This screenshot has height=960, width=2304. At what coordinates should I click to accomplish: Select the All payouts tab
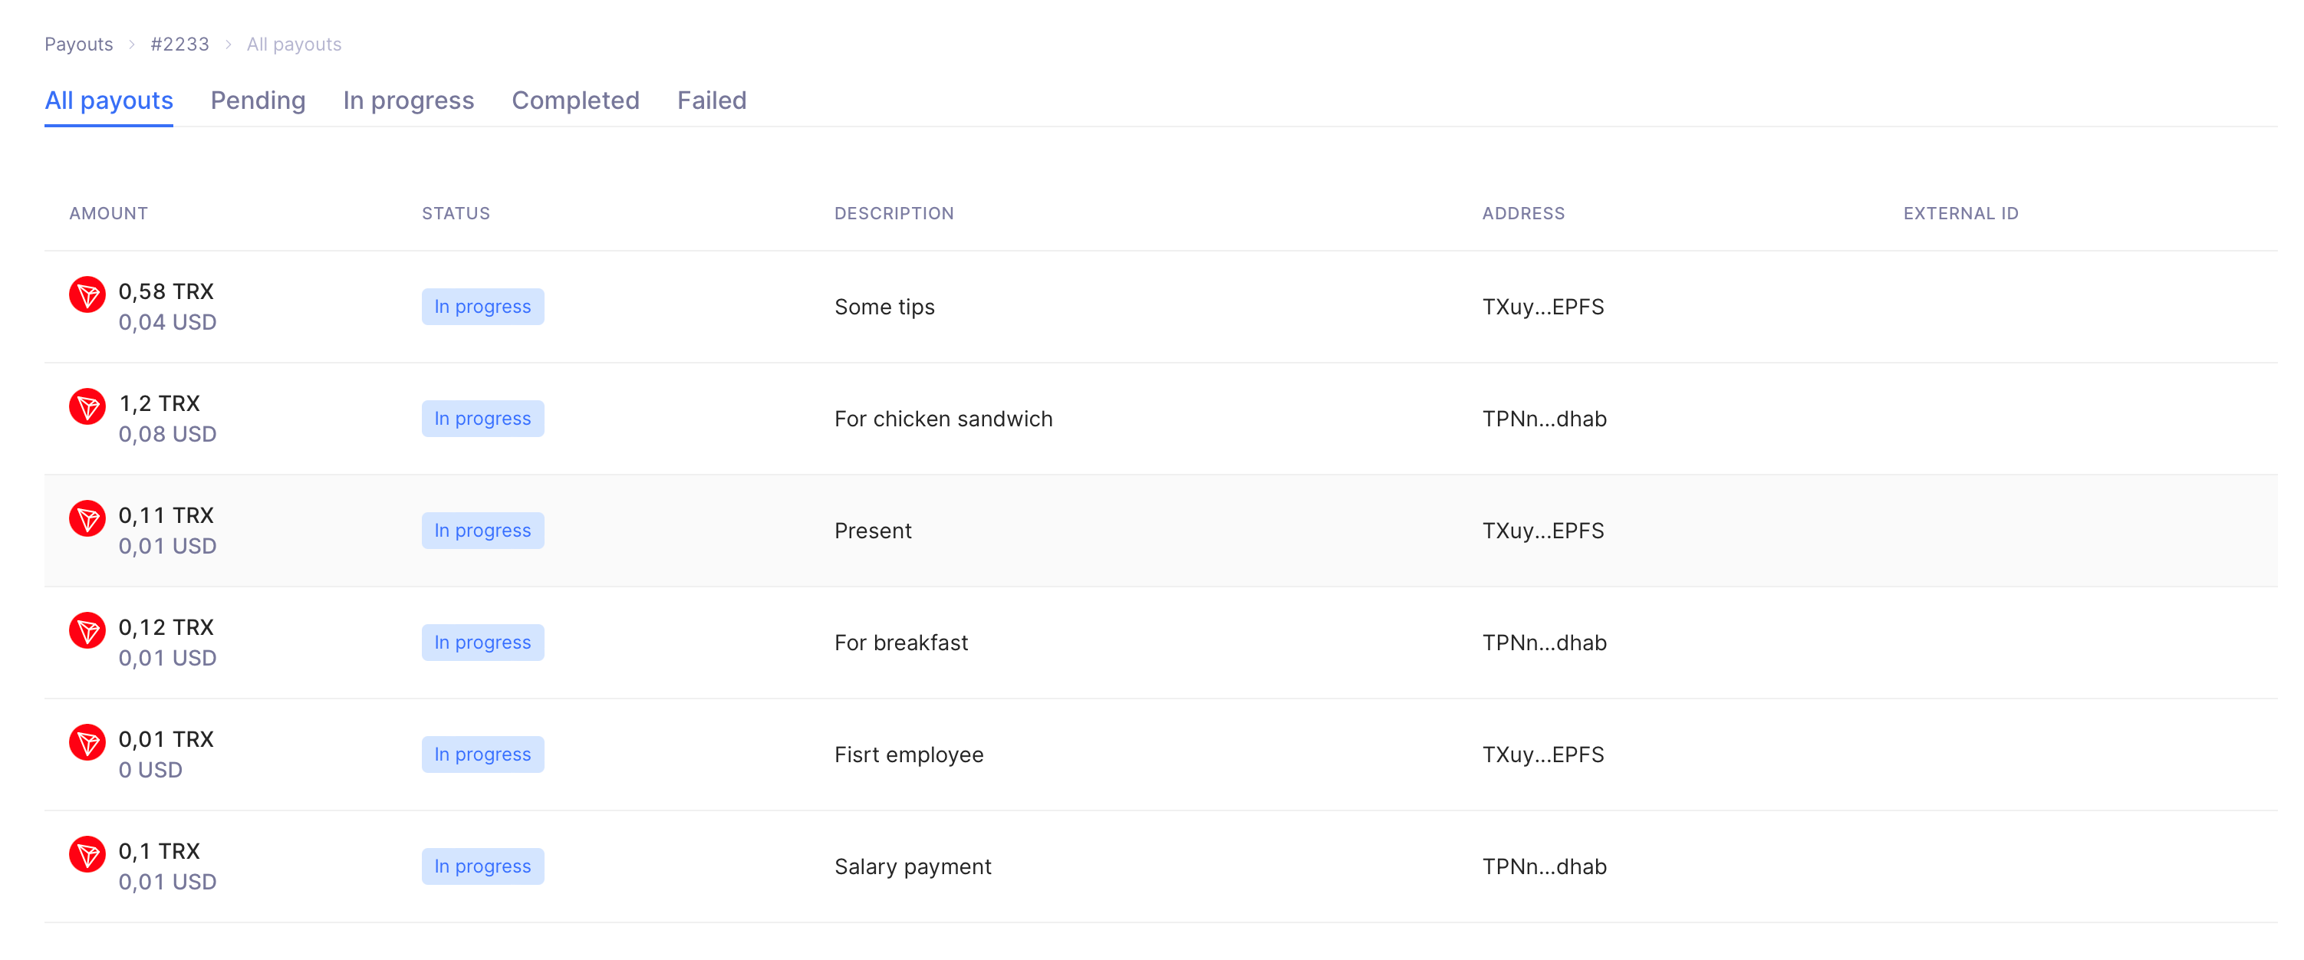tap(109, 100)
